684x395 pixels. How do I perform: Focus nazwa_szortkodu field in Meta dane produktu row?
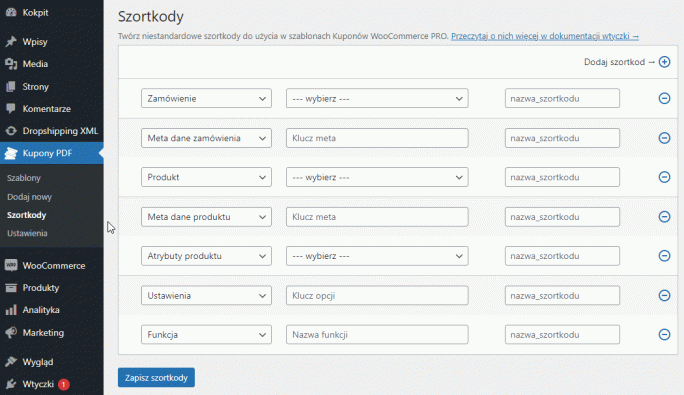tap(562, 216)
